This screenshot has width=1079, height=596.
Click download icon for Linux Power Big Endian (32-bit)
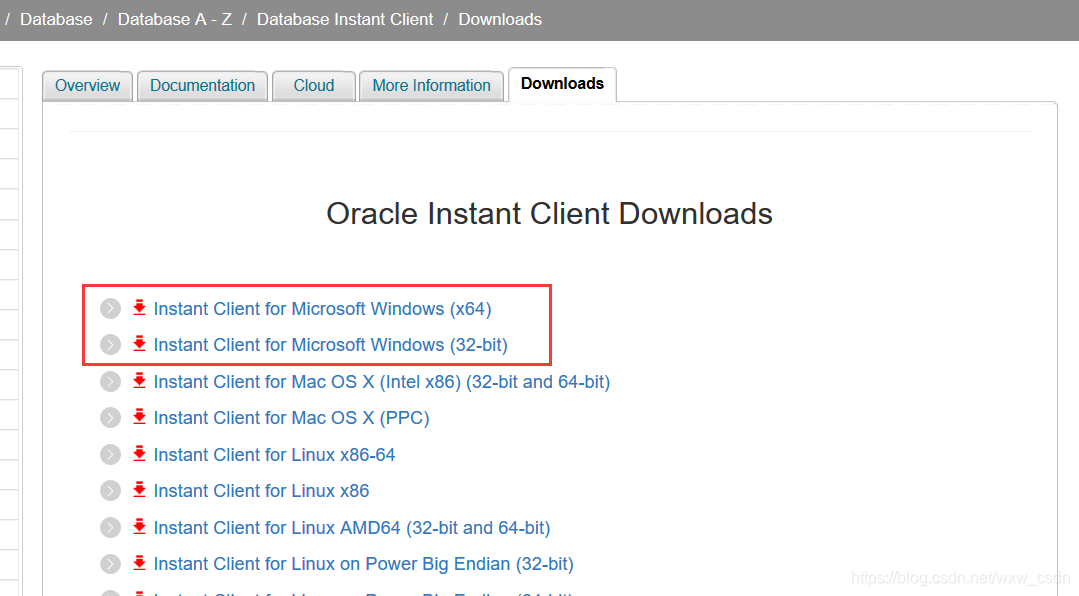tap(139, 562)
